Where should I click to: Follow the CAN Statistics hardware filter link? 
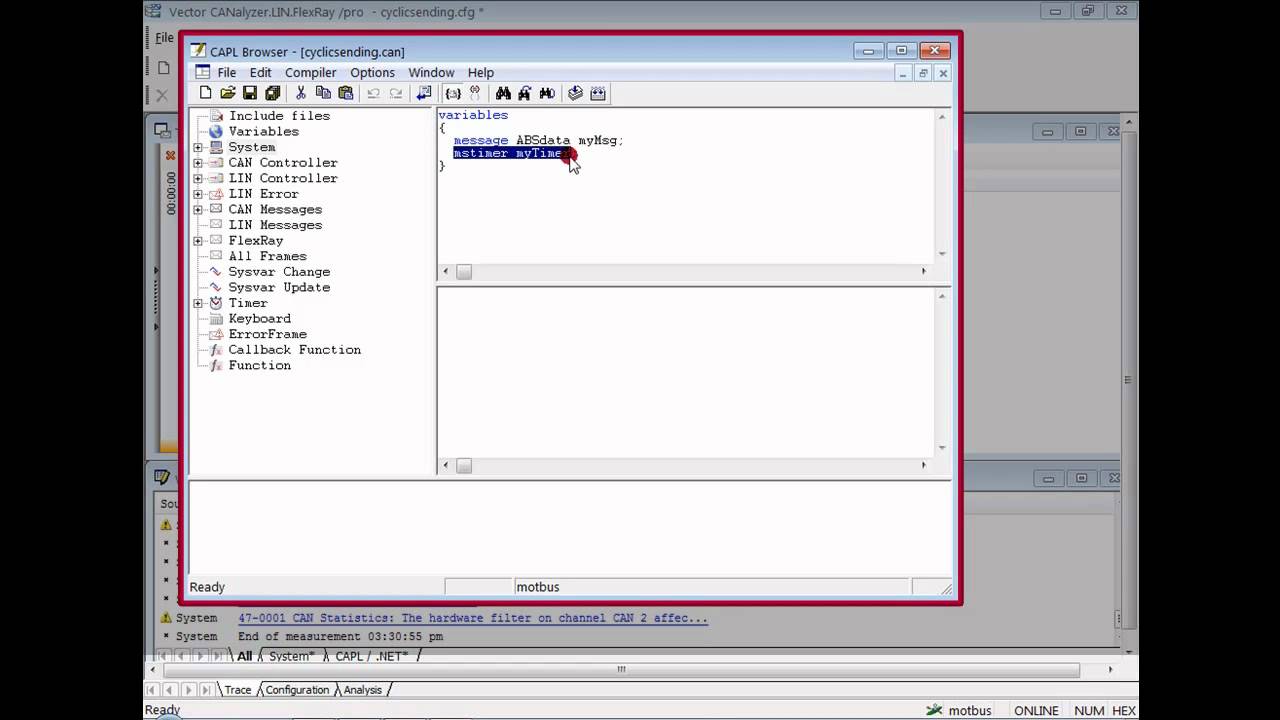point(472,618)
